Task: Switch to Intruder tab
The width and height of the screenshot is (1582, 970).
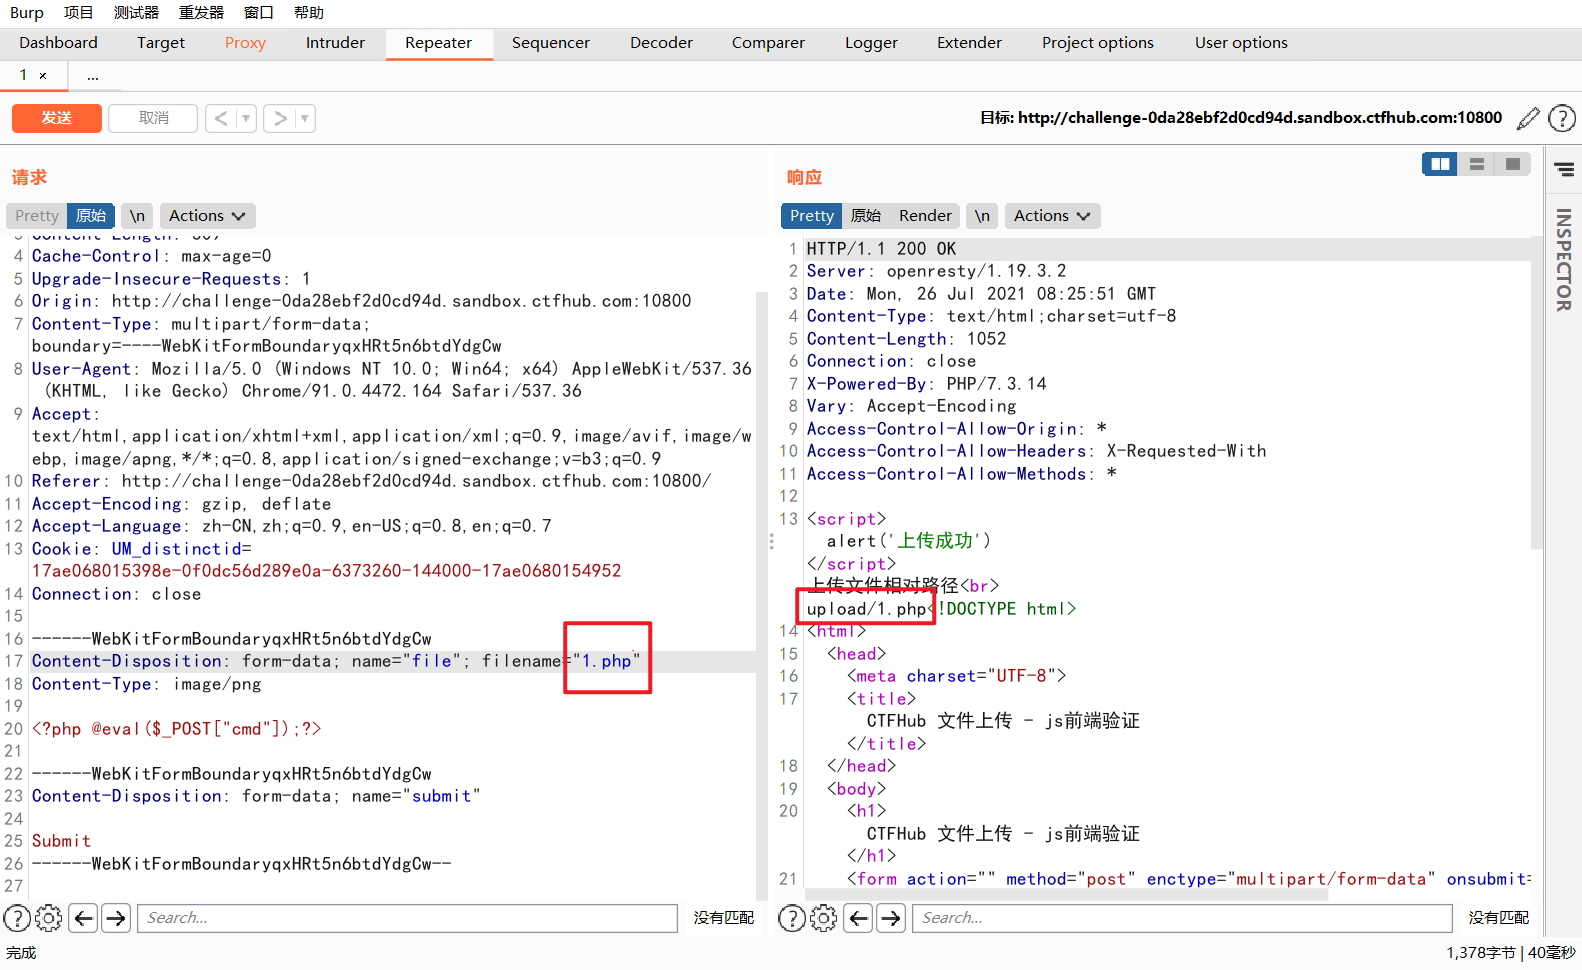Action: [x=335, y=43]
